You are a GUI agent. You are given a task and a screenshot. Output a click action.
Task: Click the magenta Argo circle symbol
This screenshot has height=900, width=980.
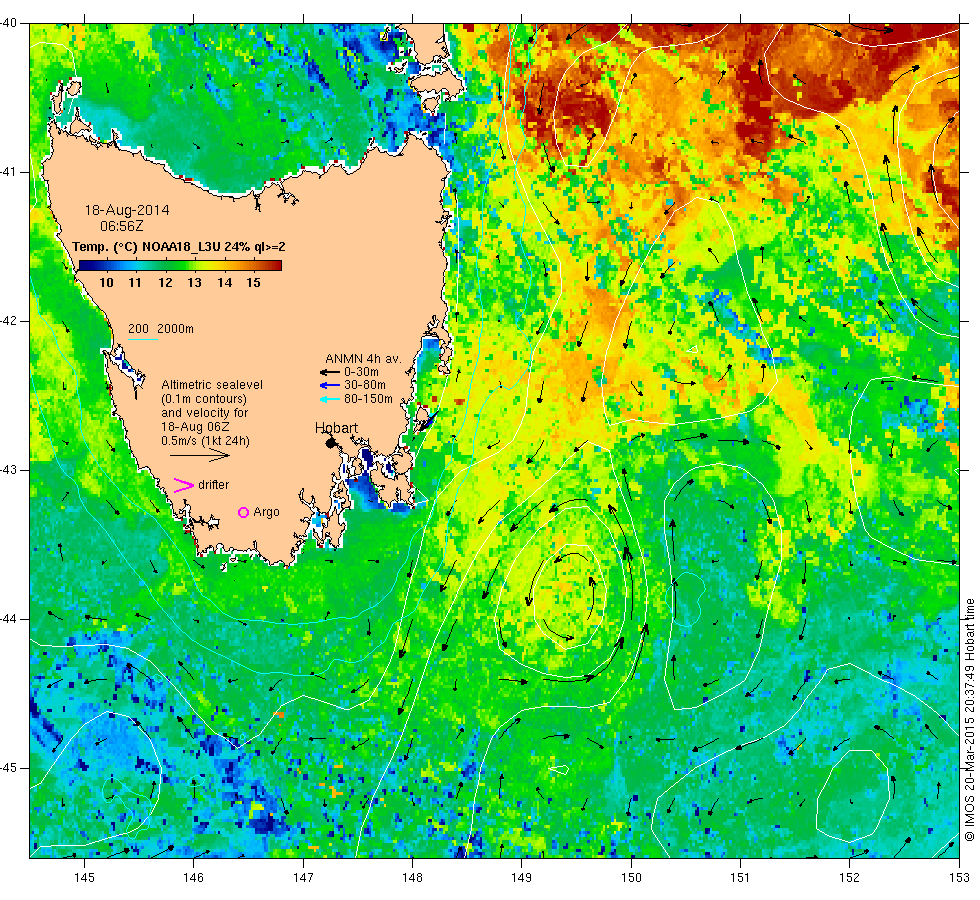(x=244, y=512)
